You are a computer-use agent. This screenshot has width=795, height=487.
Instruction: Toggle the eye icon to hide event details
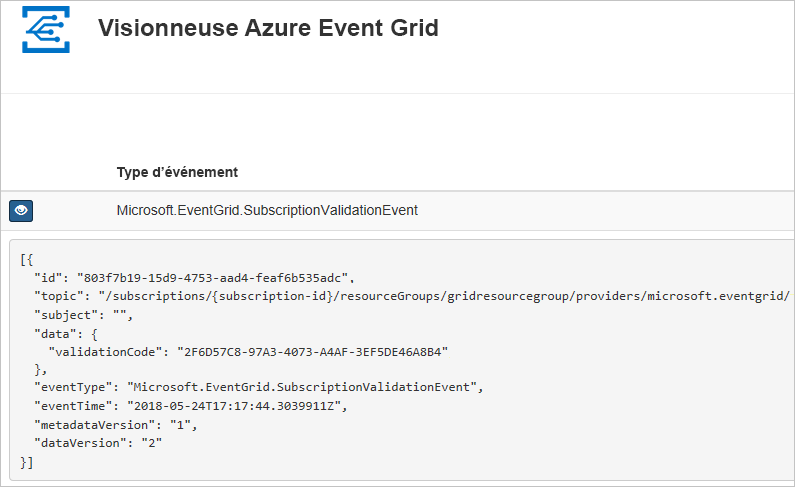pyautogui.click(x=21, y=210)
